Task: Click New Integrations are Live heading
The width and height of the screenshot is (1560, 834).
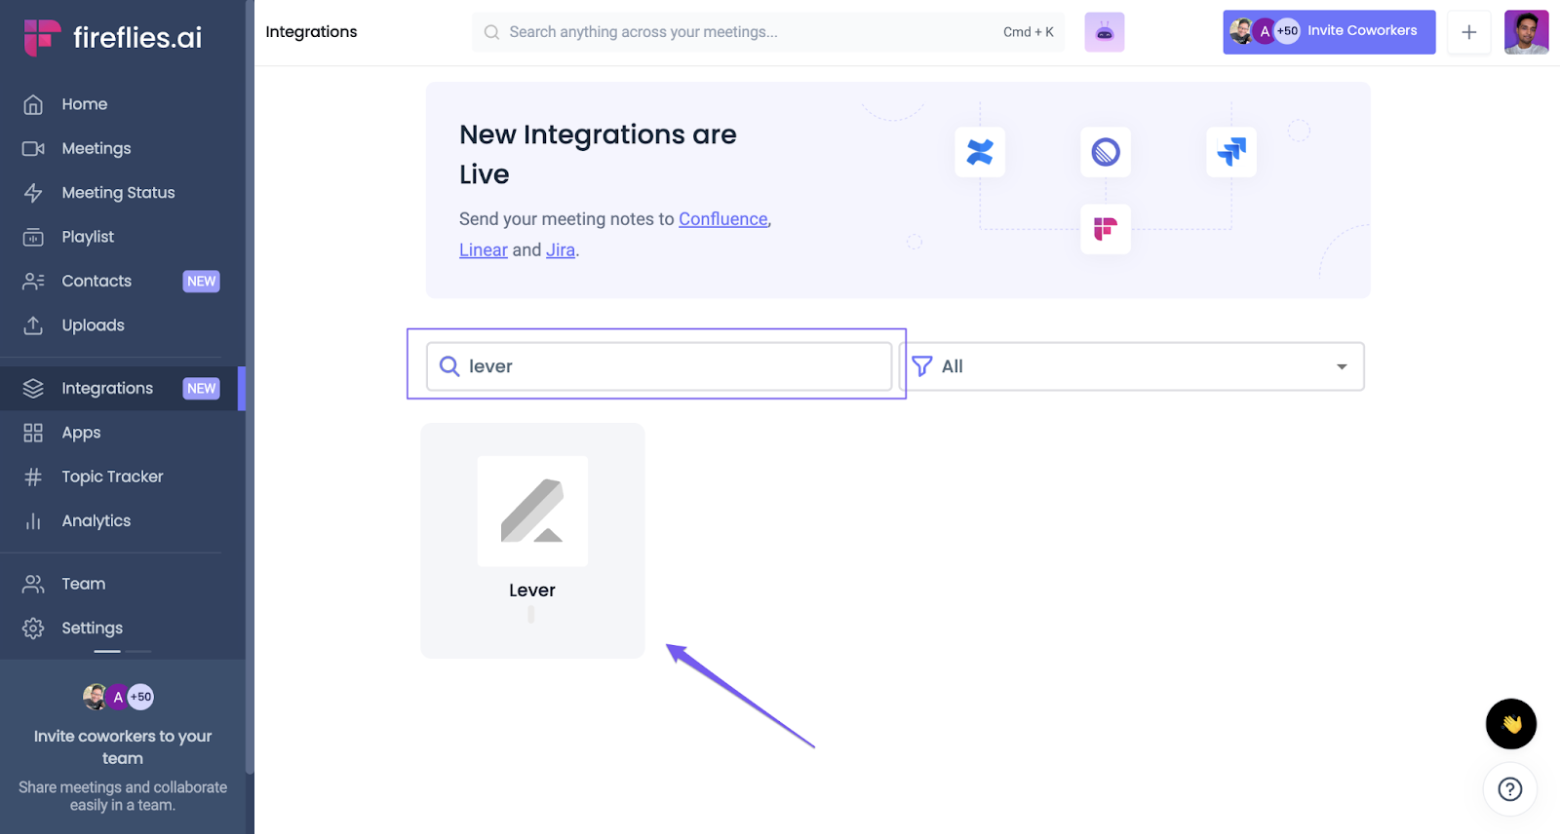Action: click(x=598, y=154)
